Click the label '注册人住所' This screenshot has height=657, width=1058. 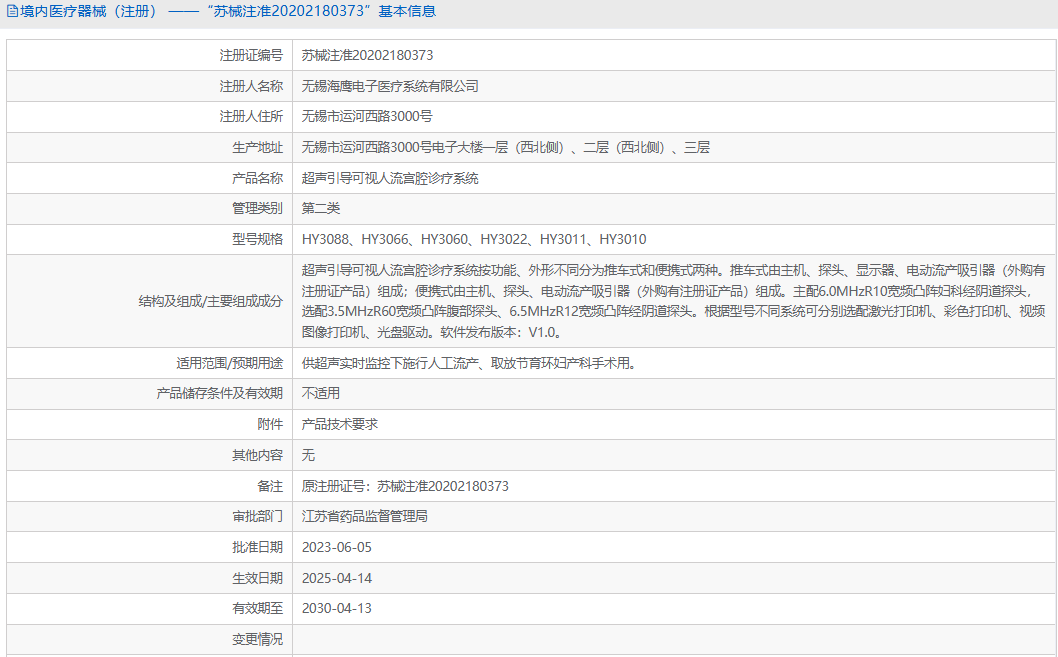pyautogui.click(x=251, y=117)
